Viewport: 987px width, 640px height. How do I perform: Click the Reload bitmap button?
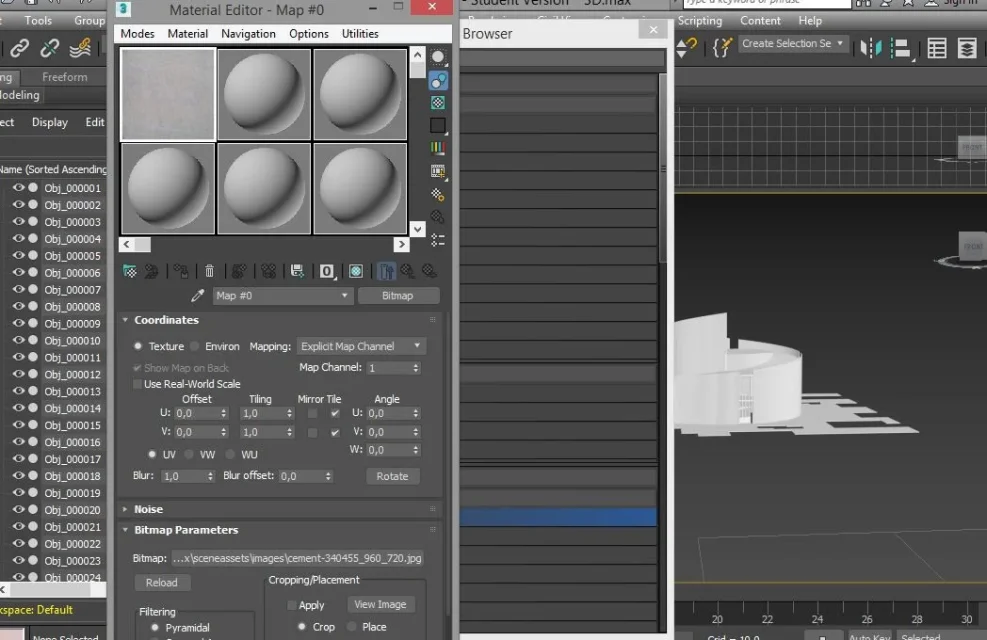coord(161,583)
